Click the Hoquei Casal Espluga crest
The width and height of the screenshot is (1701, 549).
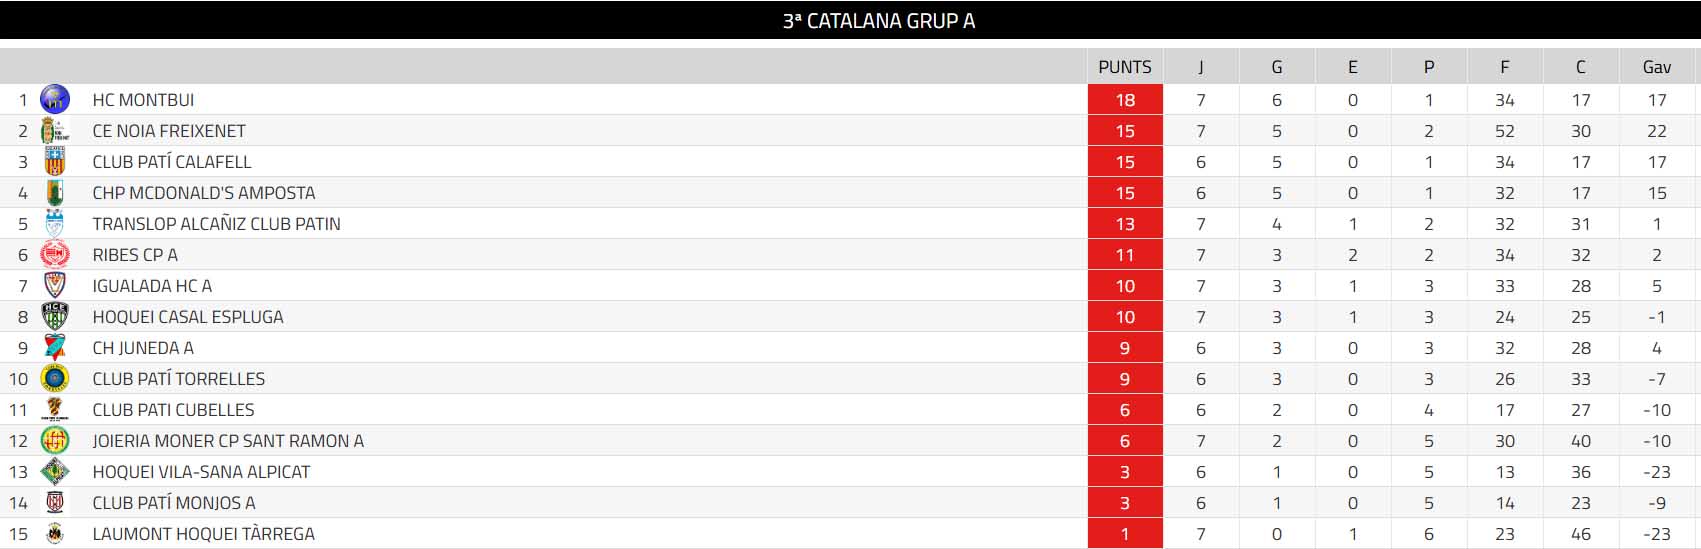click(54, 316)
